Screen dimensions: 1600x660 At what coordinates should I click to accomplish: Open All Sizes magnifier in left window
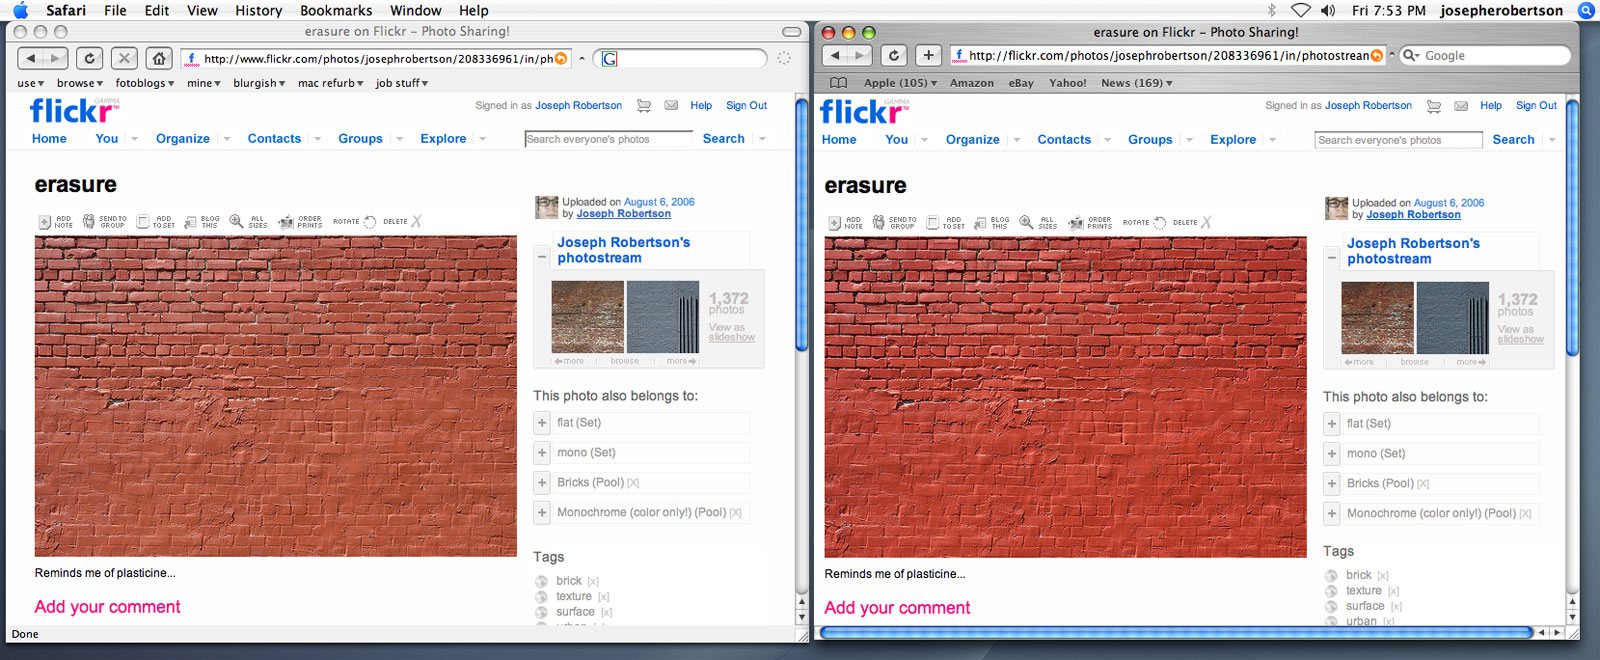click(x=236, y=221)
